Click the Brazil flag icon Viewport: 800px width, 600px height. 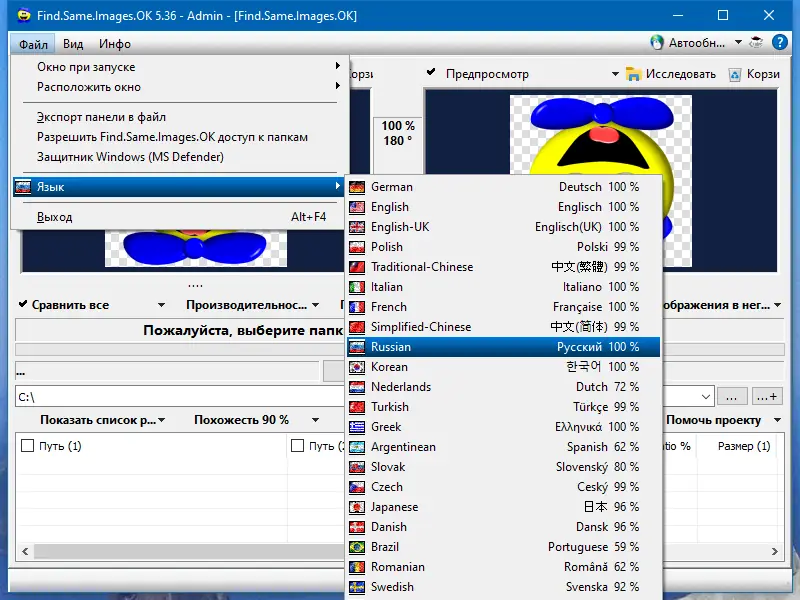(357, 547)
